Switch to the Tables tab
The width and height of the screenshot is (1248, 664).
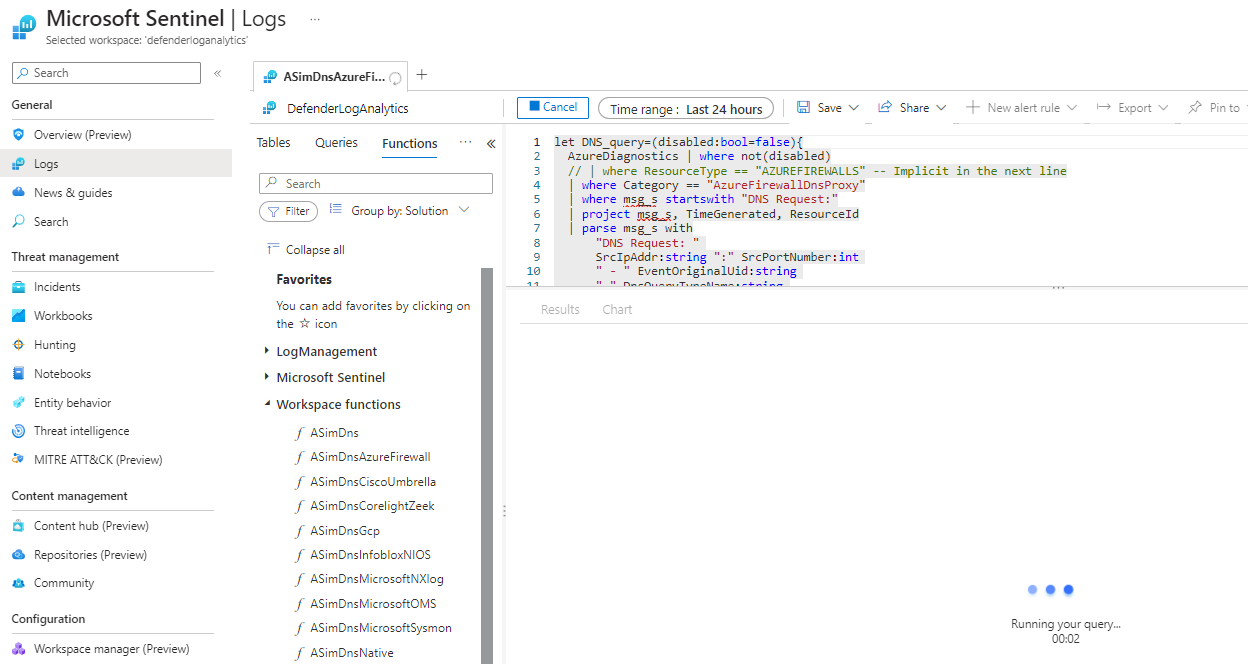coord(273,143)
